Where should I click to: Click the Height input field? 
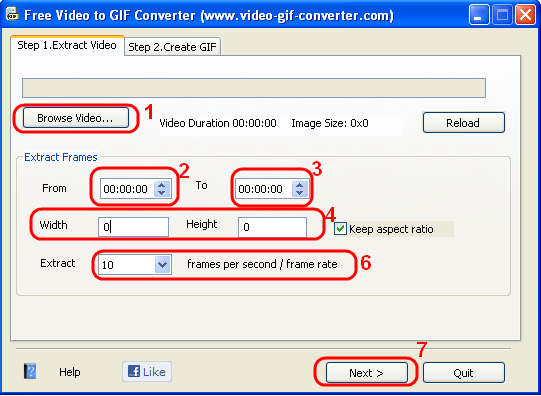(x=272, y=227)
